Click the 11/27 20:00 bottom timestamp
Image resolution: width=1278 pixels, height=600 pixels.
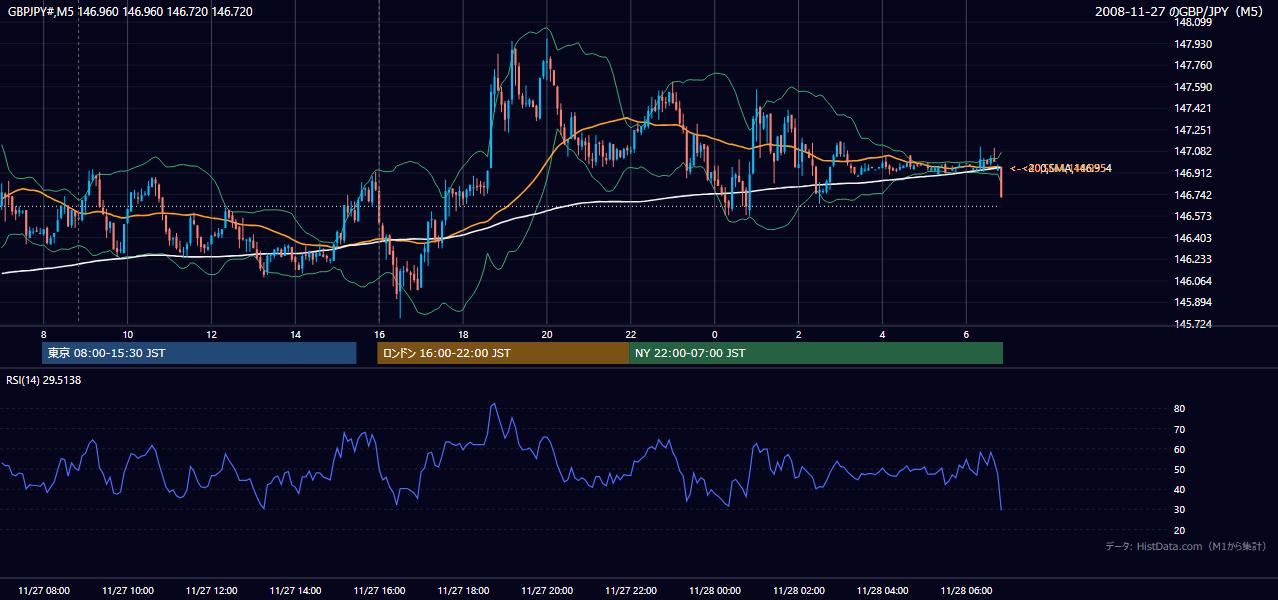[x=546, y=591]
